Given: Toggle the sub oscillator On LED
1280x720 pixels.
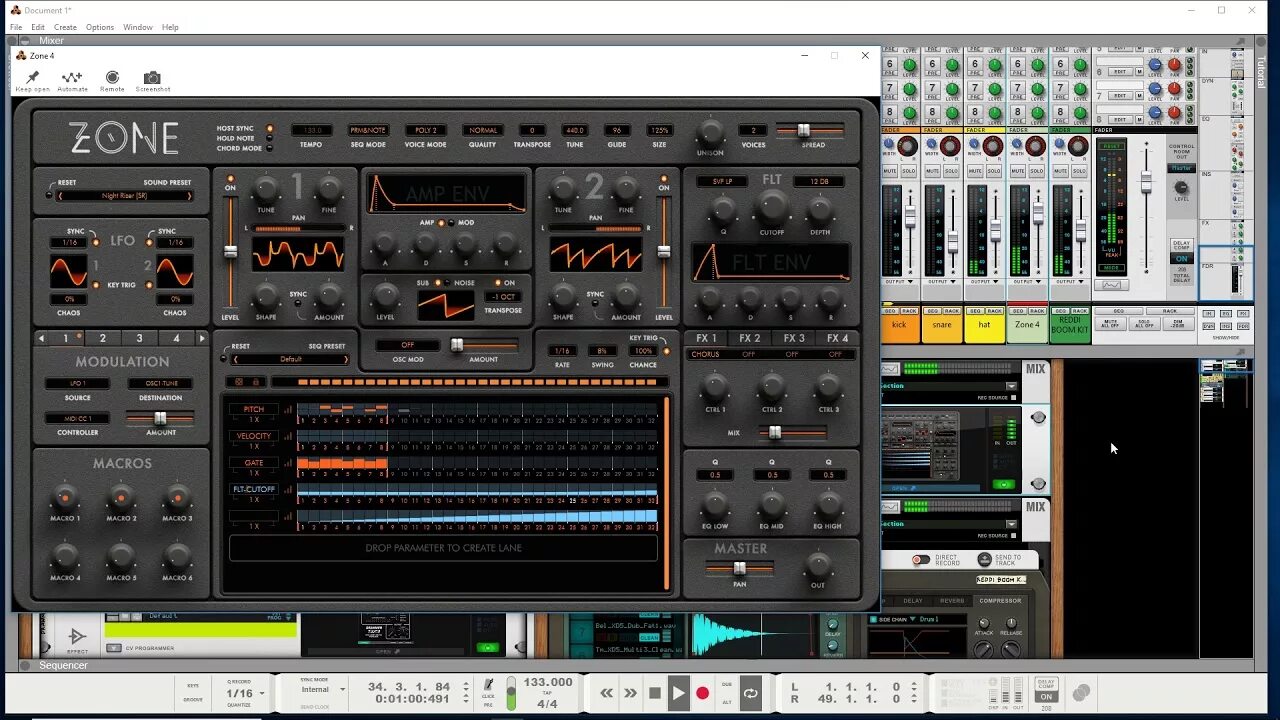Looking at the screenshot, I should pyautogui.click(x=499, y=283).
